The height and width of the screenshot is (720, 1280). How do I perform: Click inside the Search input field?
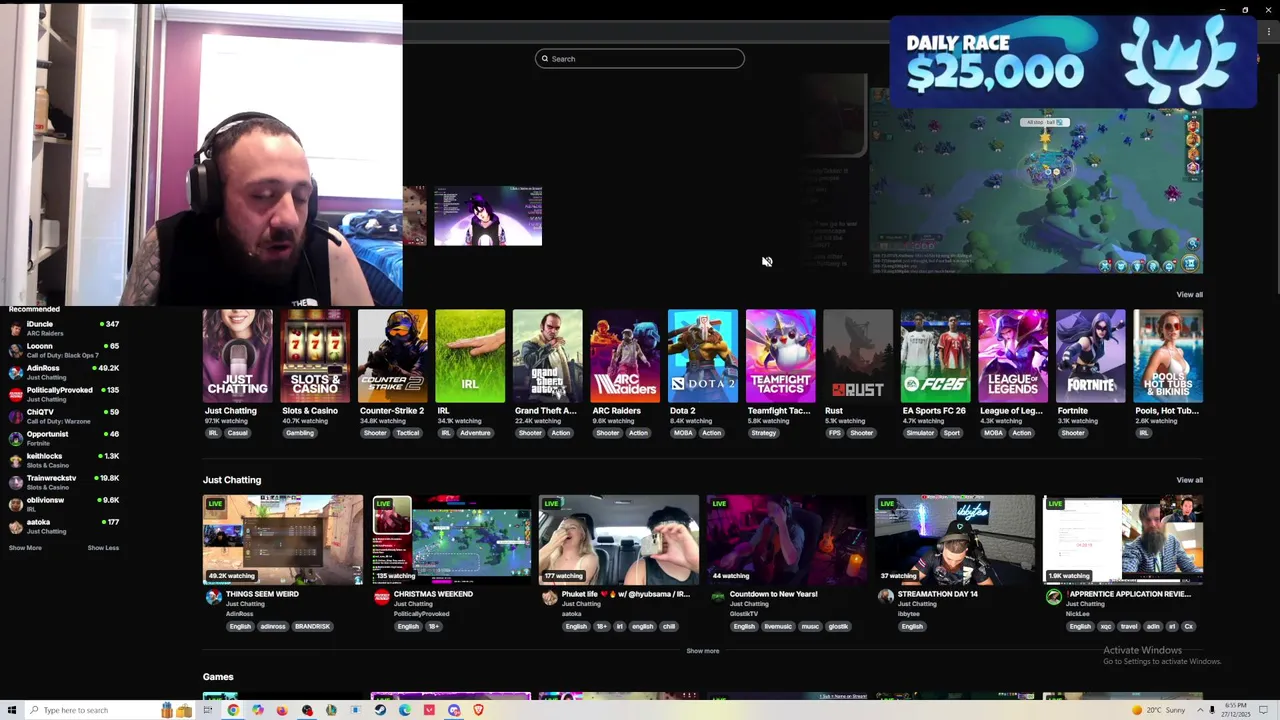(x=640, y=59)
